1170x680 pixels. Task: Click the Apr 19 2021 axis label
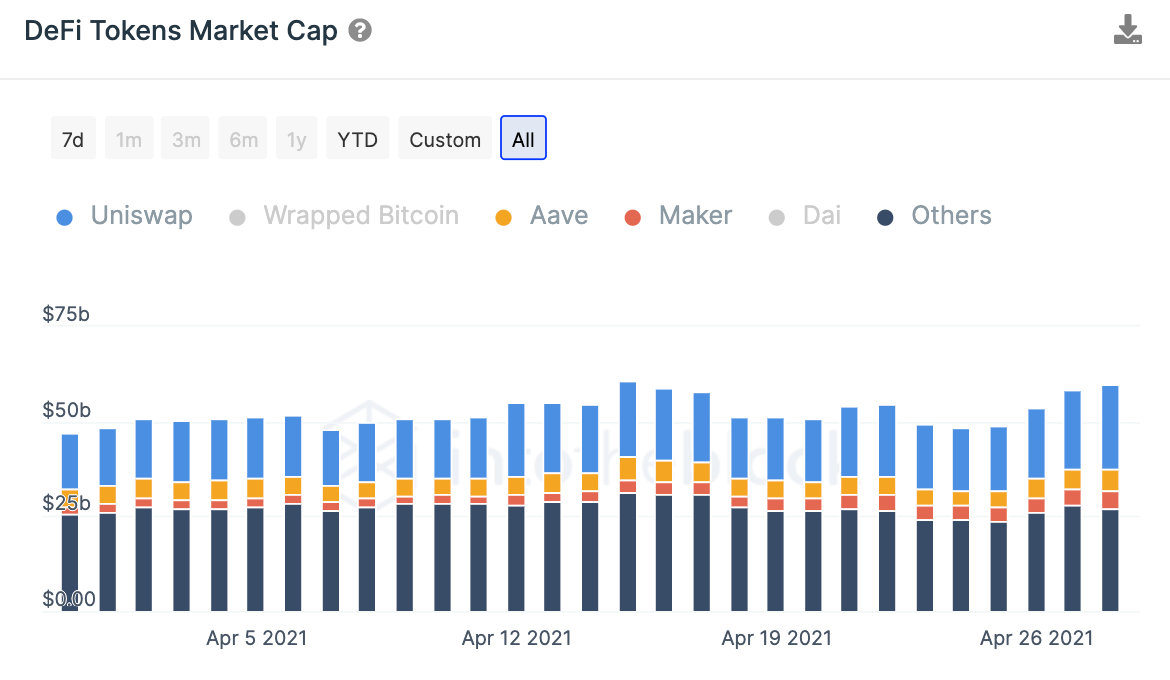point(777,638)
